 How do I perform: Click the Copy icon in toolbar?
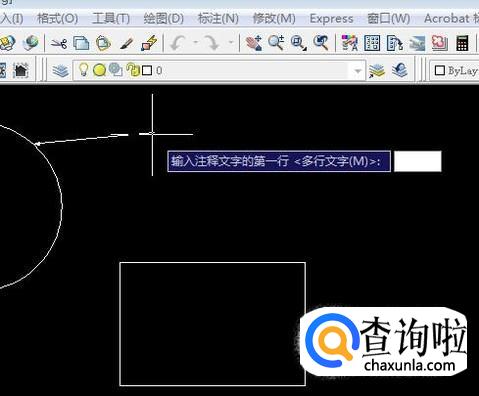coord(81,43)
